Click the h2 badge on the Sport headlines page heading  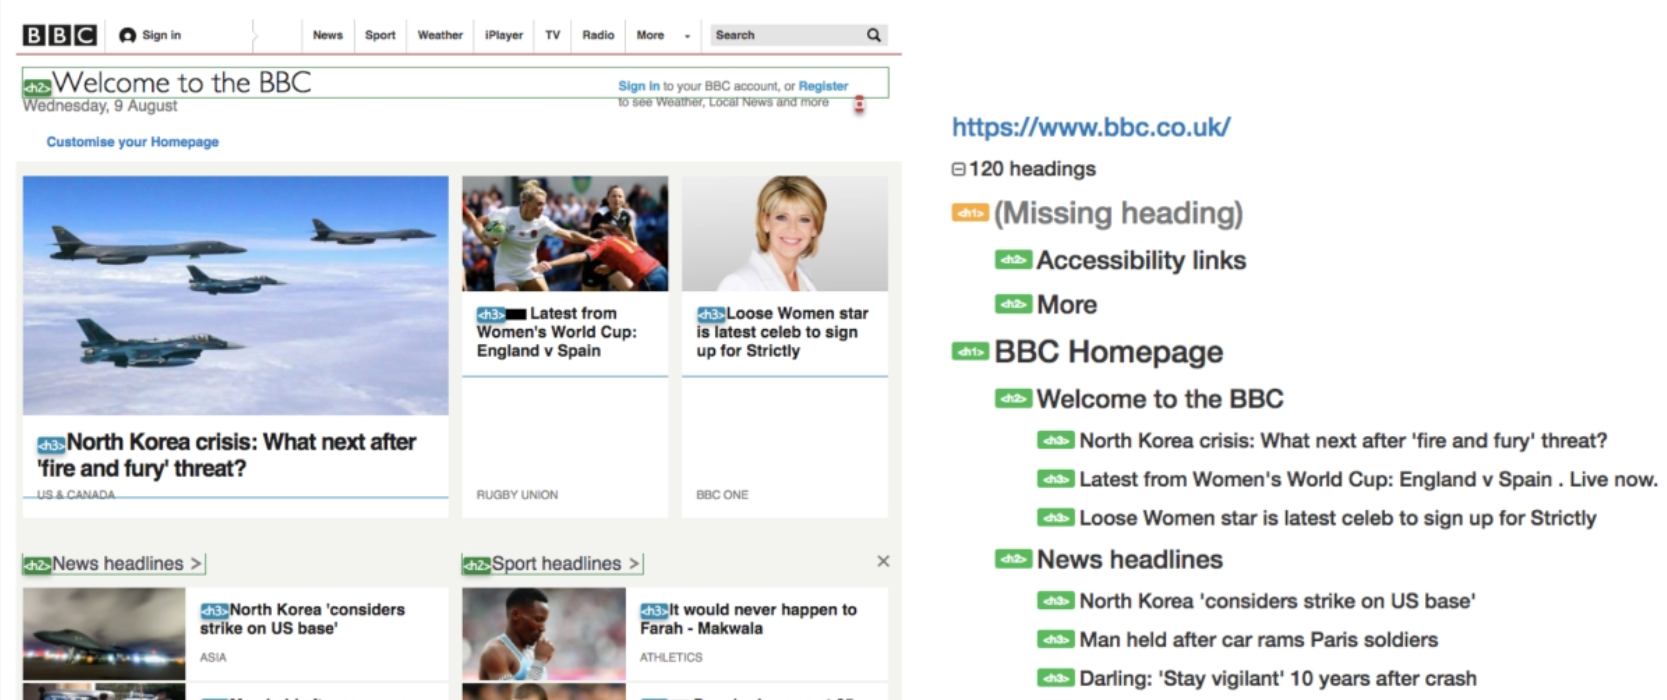click(x=477, y=565)
